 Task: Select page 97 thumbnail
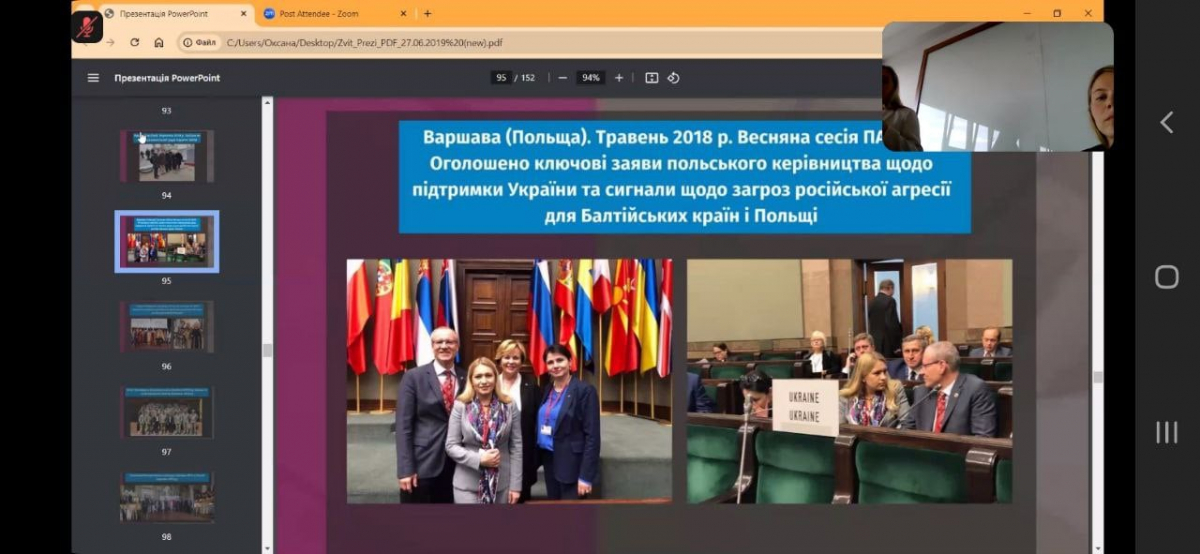click(166, 413)
